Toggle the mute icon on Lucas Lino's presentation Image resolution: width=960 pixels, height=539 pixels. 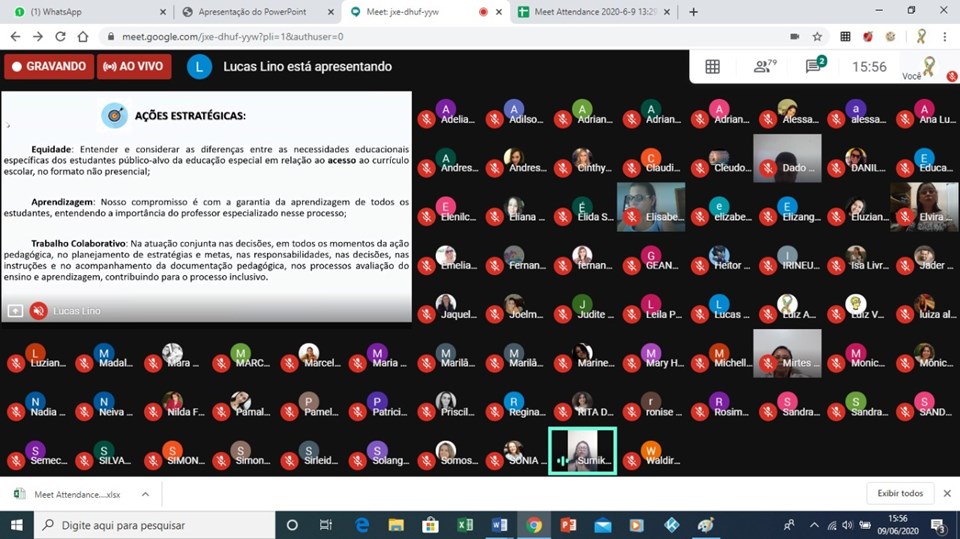(x=38, y=311)
